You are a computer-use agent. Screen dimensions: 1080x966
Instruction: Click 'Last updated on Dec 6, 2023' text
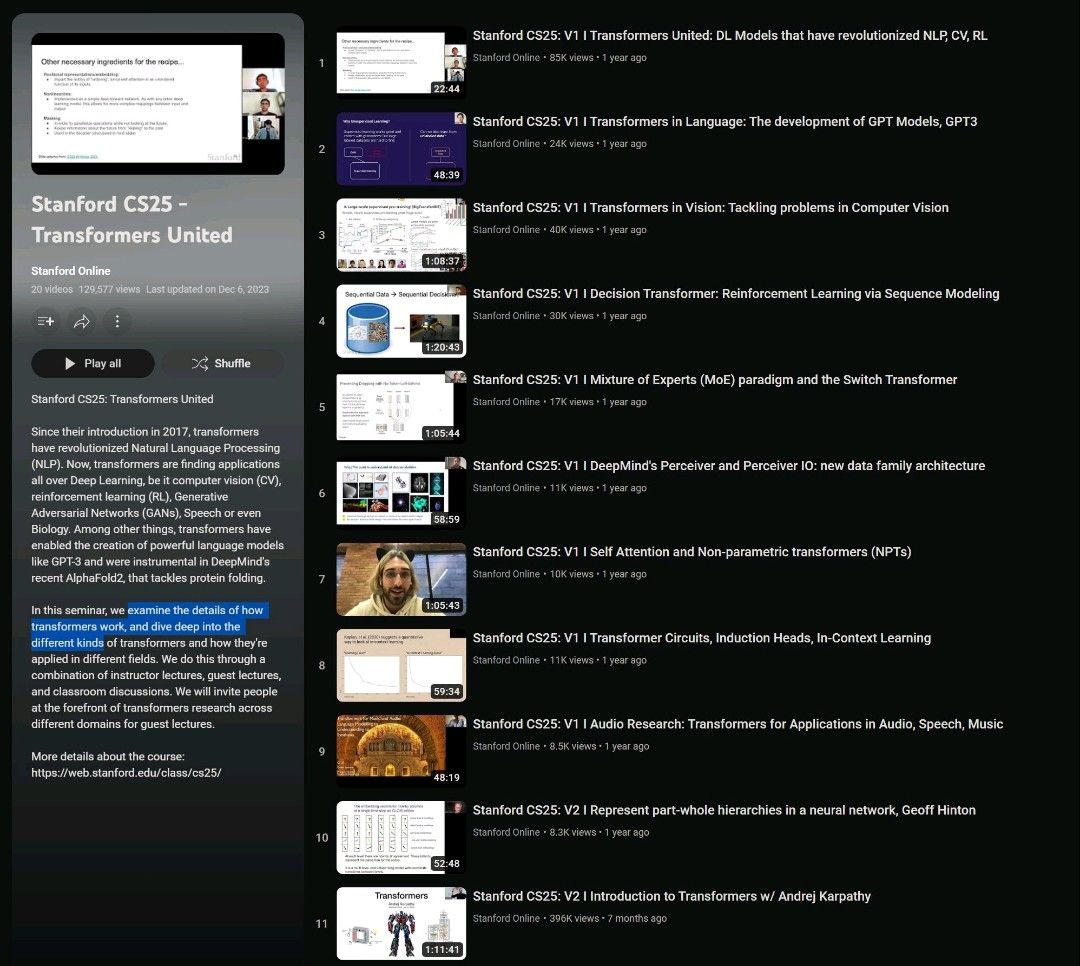point(207,289)
